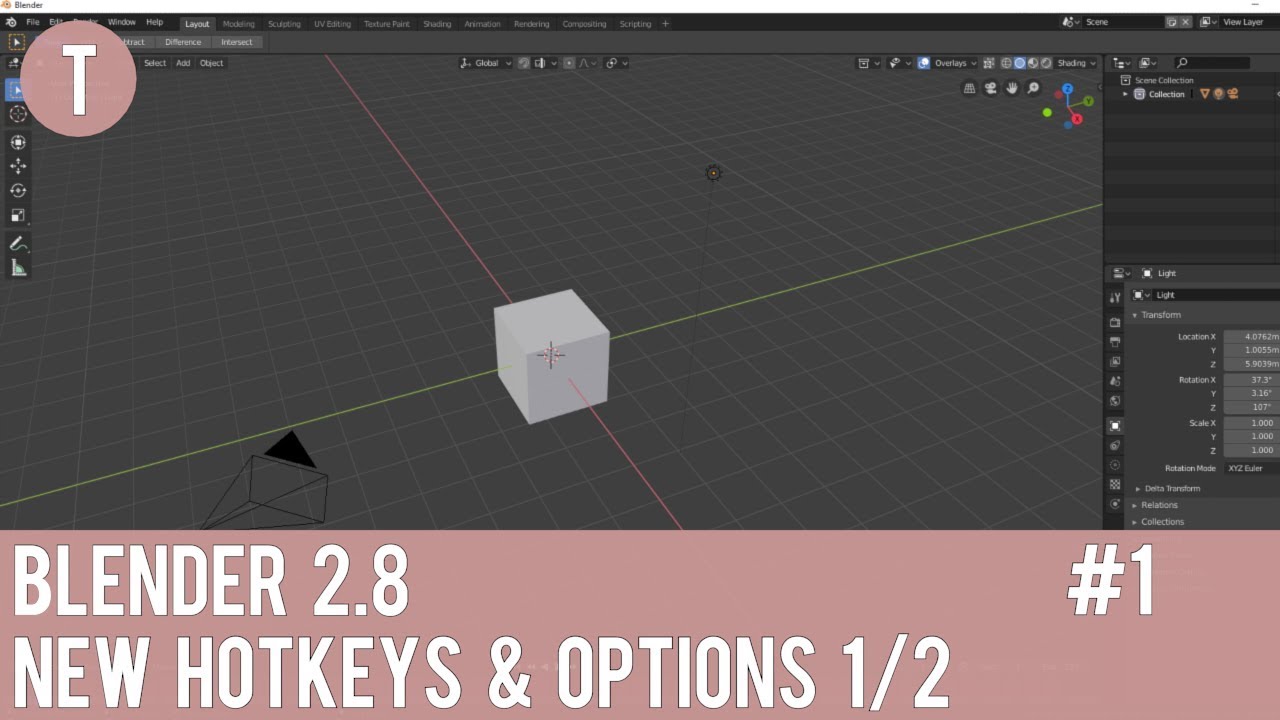Toggle the Overlays display button
This screenshot has height=720, width=1280.
tap(924, 63)
